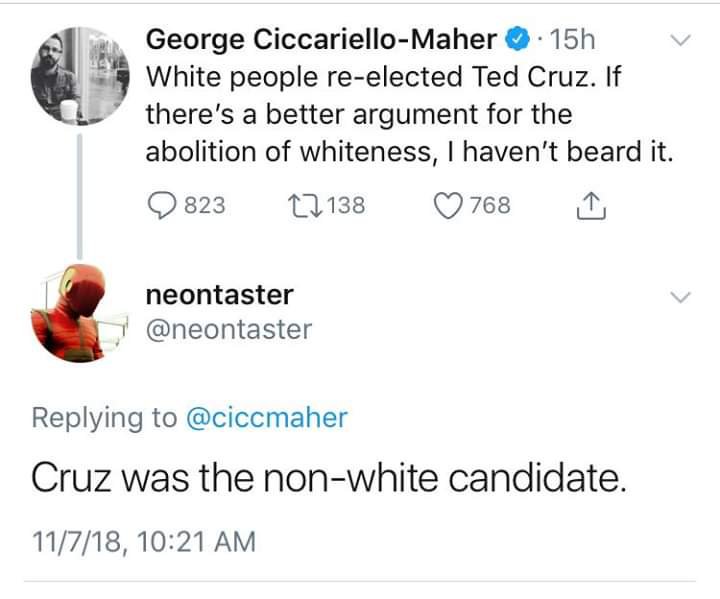Click the 768 likes count

(490, 206)
